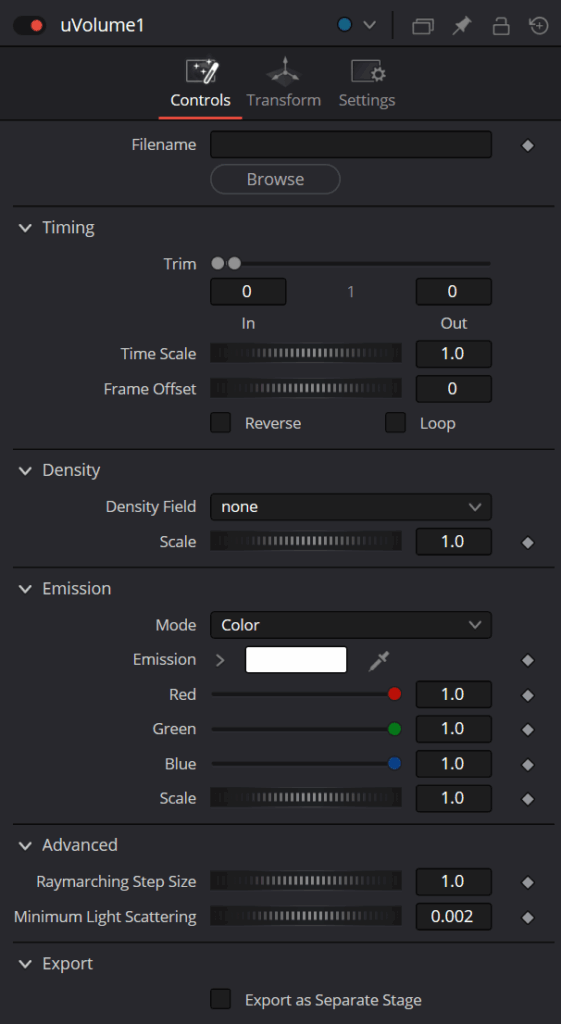
Task: Check Export as Separate Stage
Action: tap(221, 1000)
